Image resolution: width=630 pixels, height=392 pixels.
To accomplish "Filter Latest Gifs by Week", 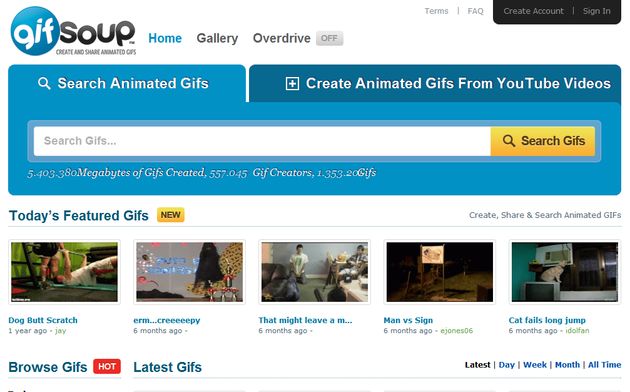I will coord(535,365).
